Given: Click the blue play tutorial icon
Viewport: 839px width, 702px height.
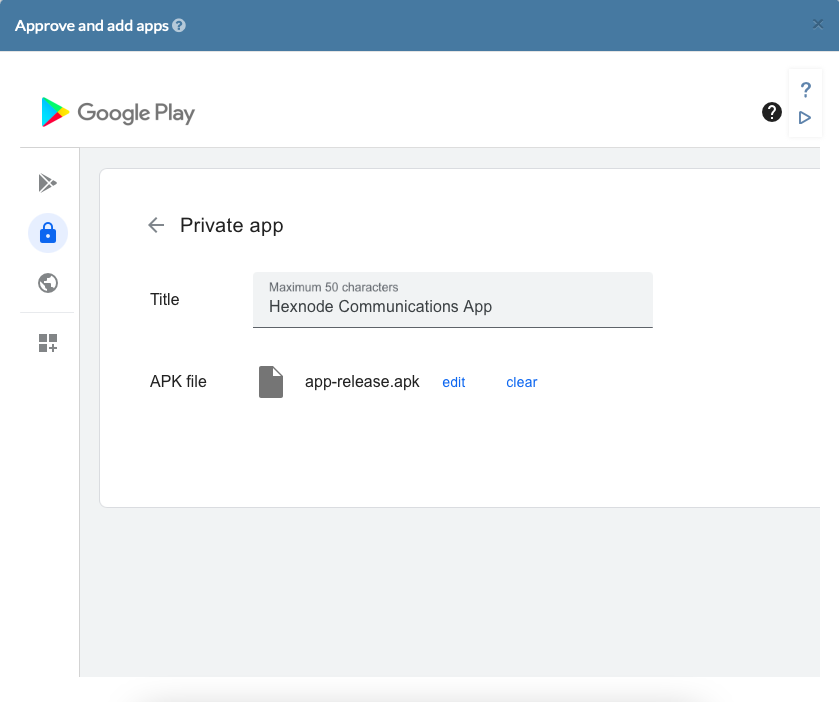Looking at the screenshot, I should [x=805, y=118].
